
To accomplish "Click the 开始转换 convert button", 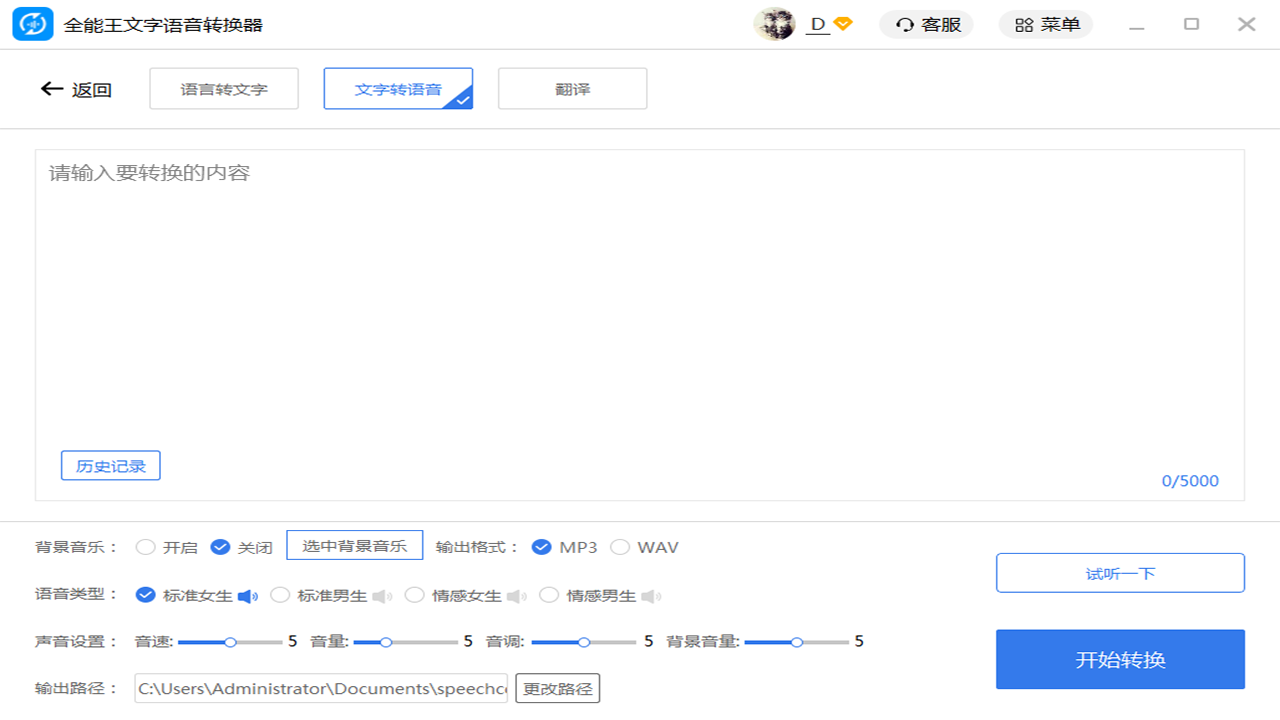I will coord(1119,659).
